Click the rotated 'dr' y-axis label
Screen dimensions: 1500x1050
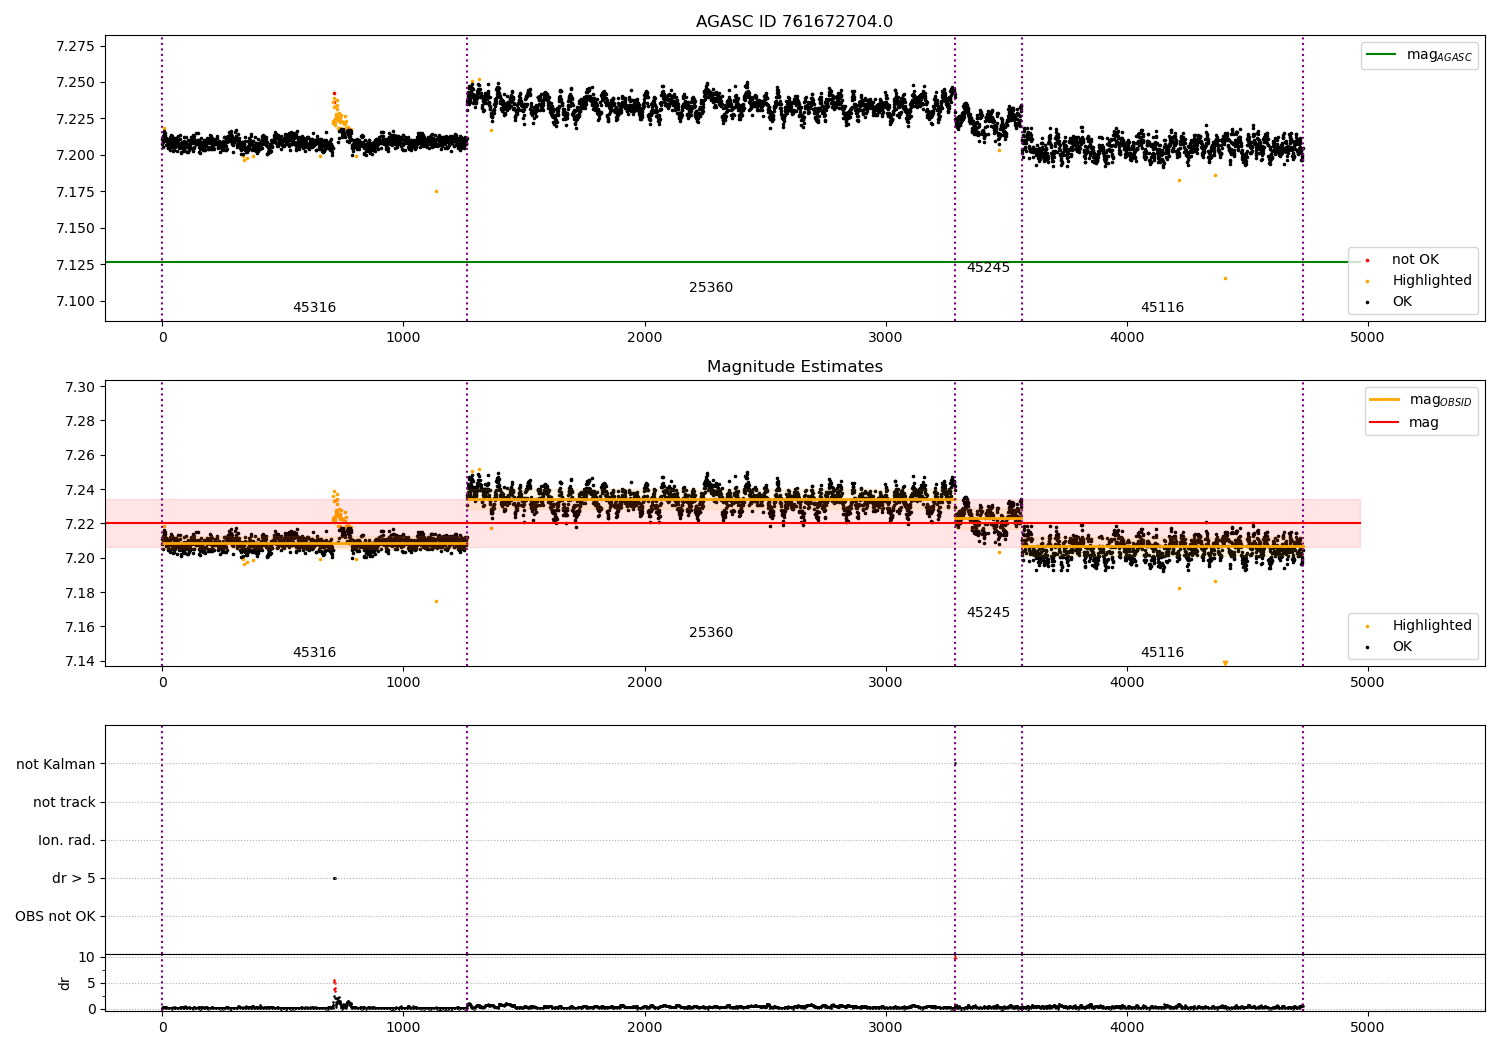[x=65, y=983]
